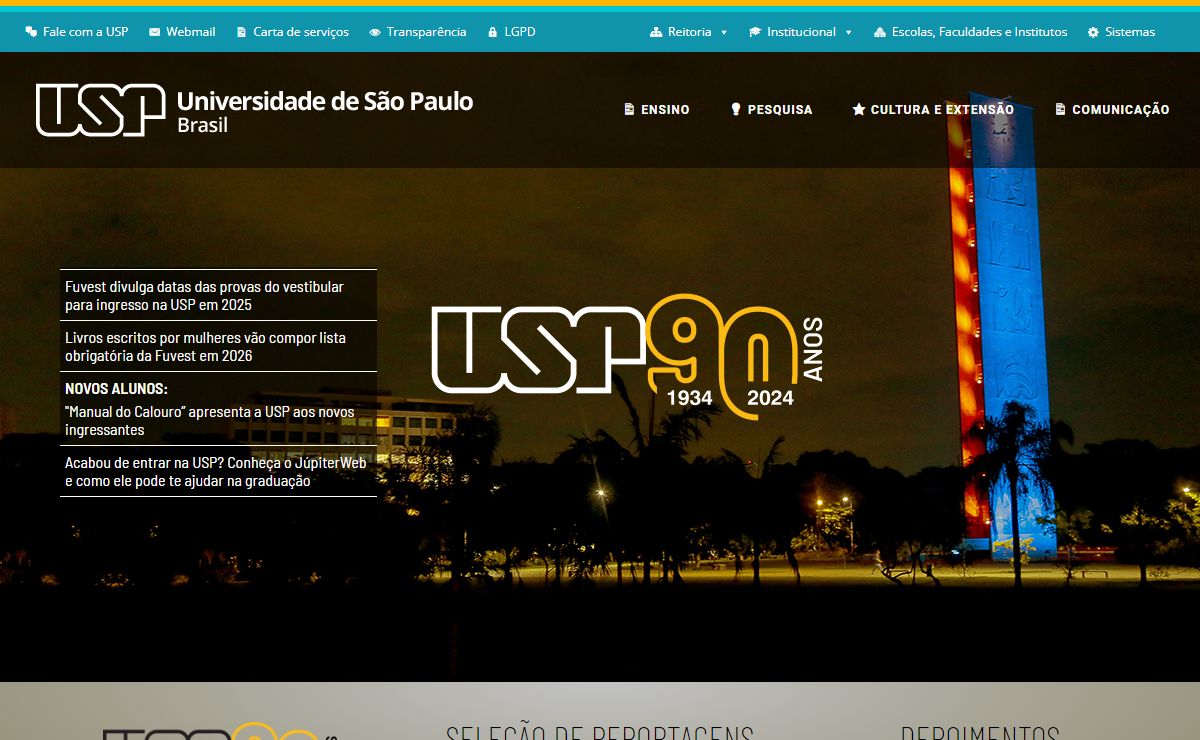Visit the Transparência link
The height and width of the screenshot is (740, 1200).
click(x=426, y=32)
